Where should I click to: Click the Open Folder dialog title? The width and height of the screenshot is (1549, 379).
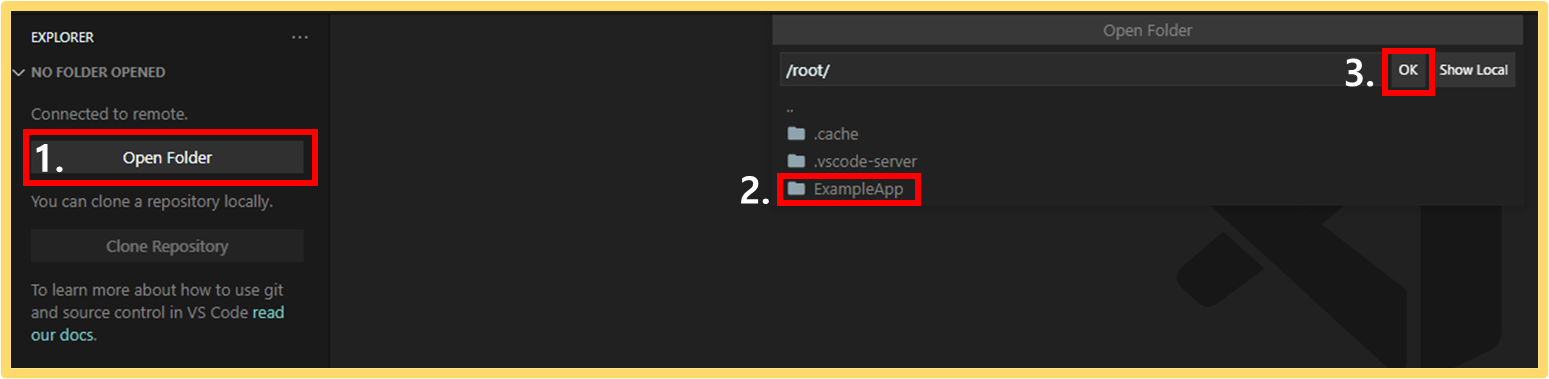pyautogui.click(x=1147, y=30)
